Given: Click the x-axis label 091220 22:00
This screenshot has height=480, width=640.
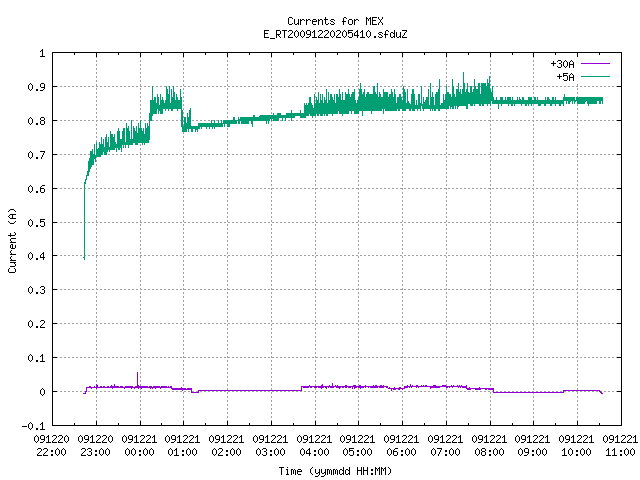Looking at the screenshot, I should point(51,446).
